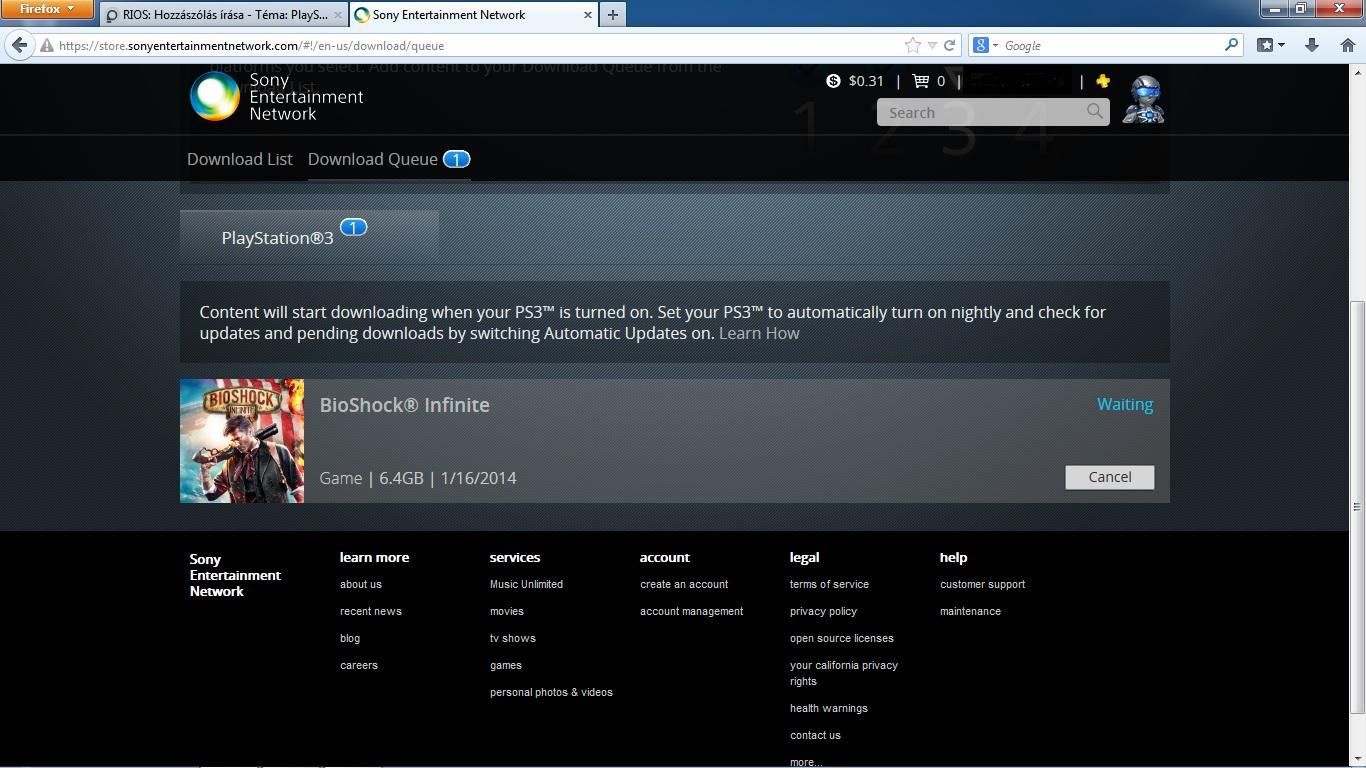This screenshot has height=768, width=1366.
Task: Open the terms of service link
Action: point(829,584)
